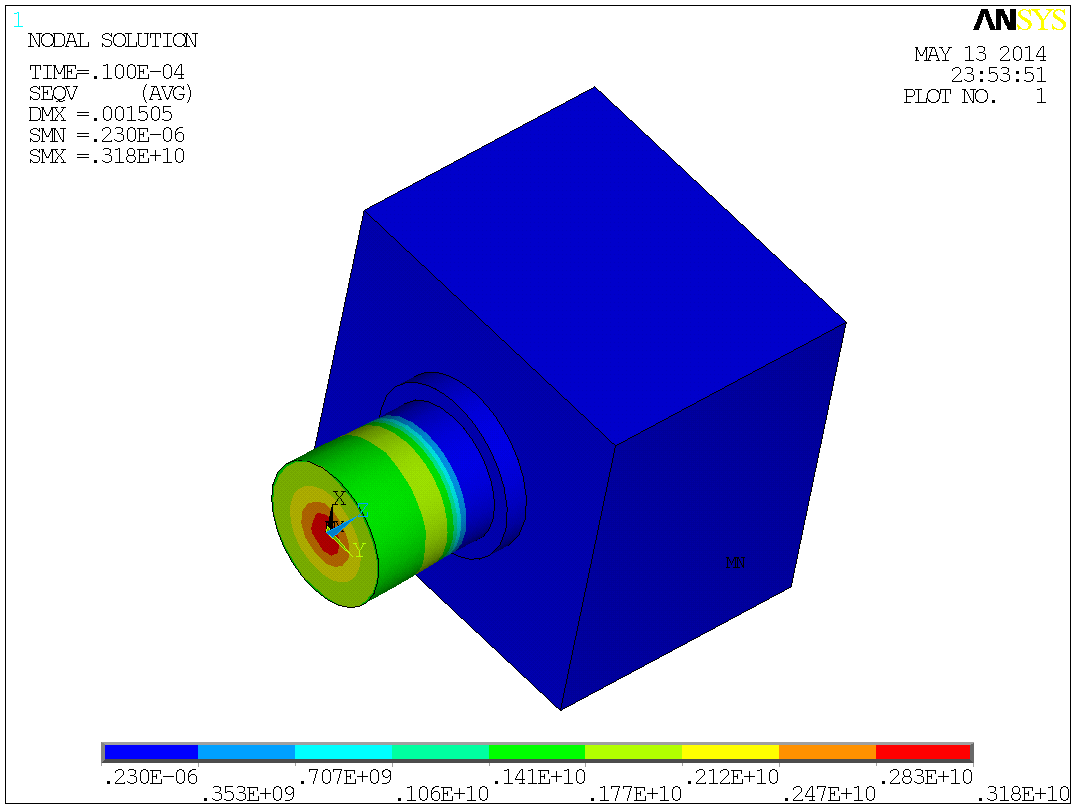Viewport: 1077px width, 810px height.
Task: Click the ANSYS logo
Action: pos(1020,20)
